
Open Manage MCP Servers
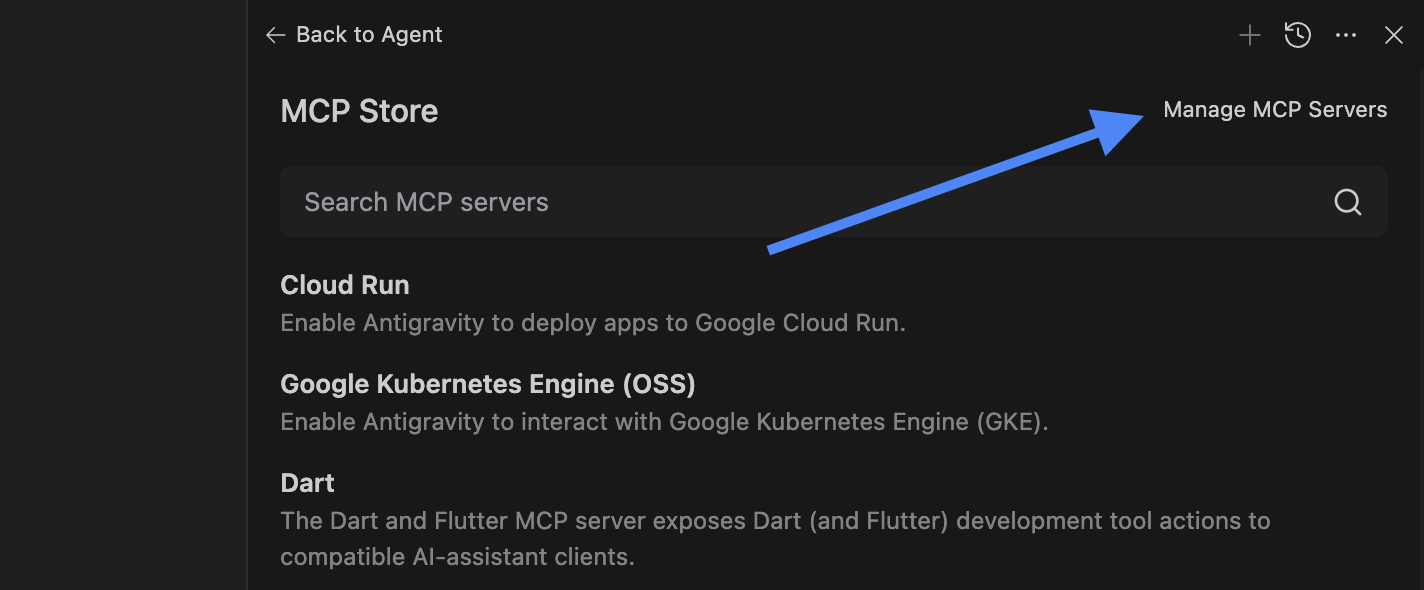pyautogui.click(x=1275, y=110)
